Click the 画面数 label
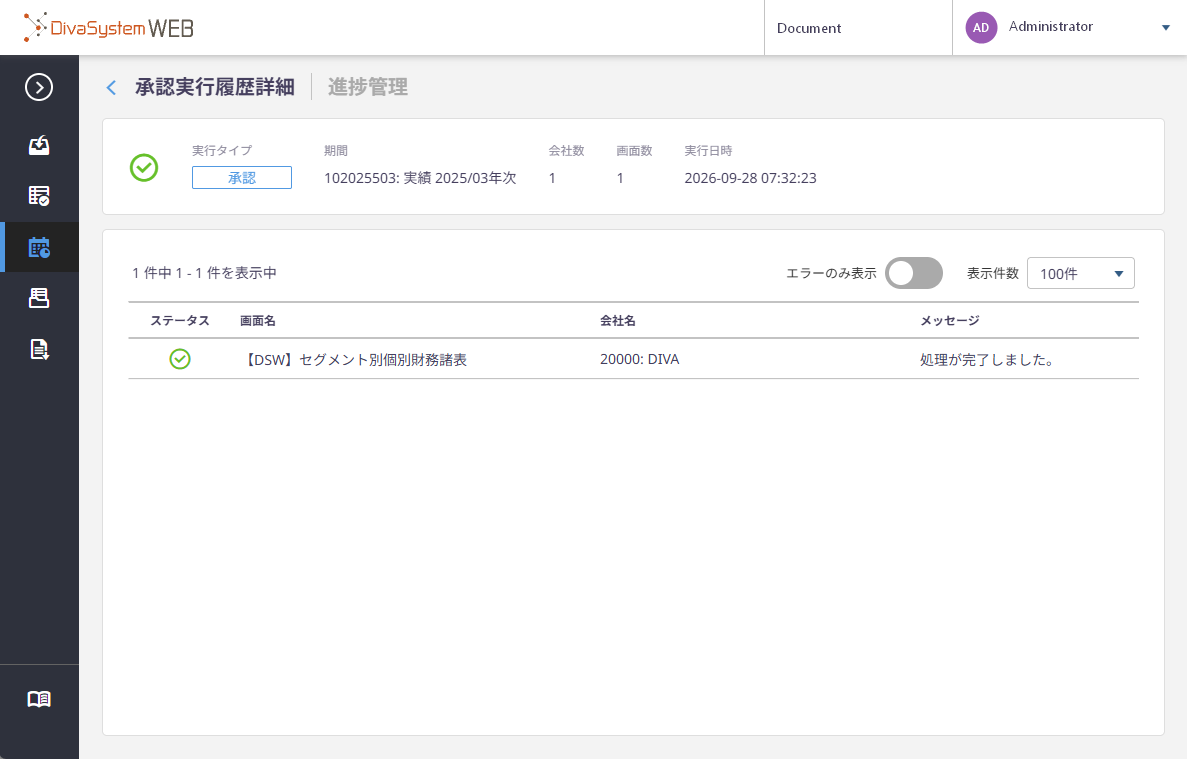 tap(634, 151)
